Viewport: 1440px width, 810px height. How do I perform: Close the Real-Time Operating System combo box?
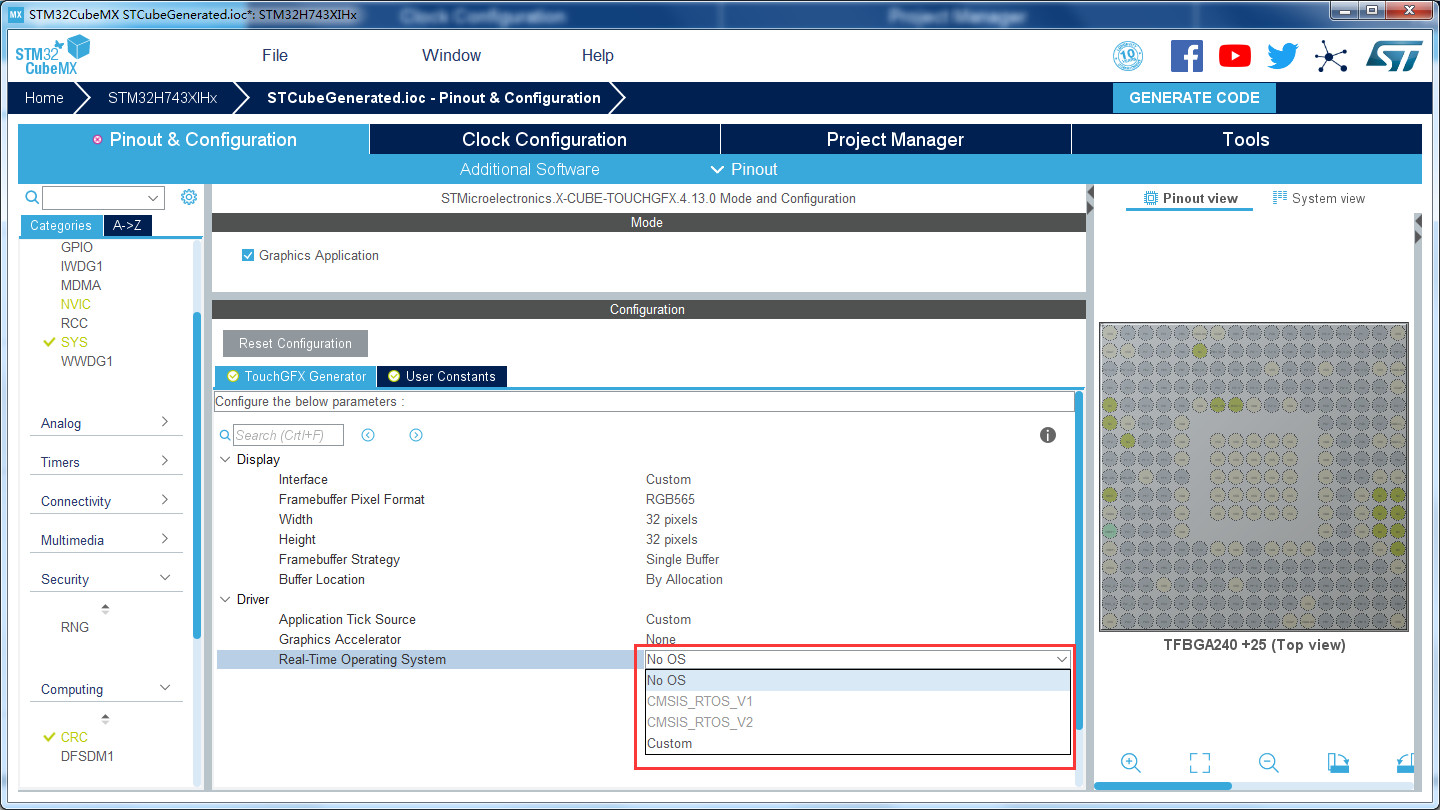point(1061,659)
